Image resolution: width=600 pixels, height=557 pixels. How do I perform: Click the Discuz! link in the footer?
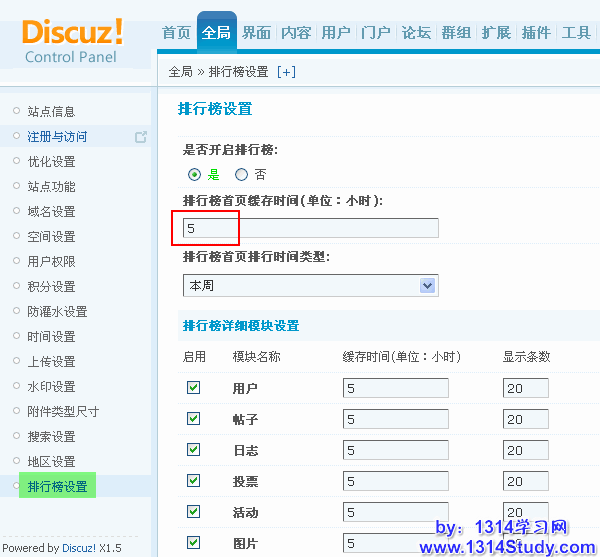(x=77, y=548)
